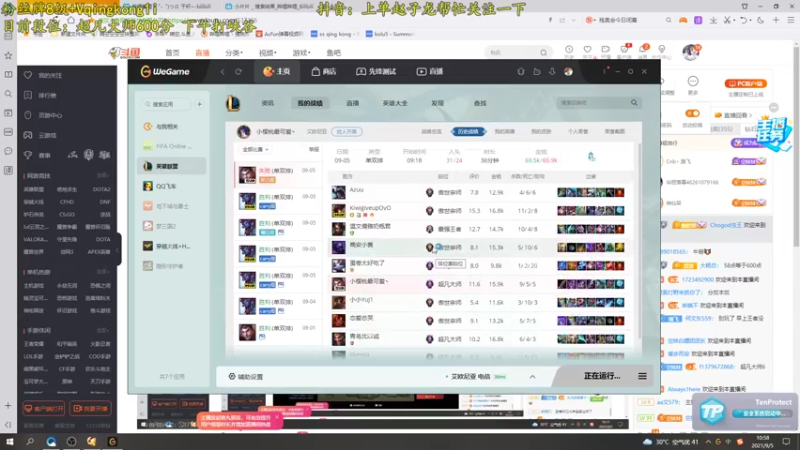This screenshot has height=450, width=800.
Task: Expand 网游竞技 全部 category list
Action: point(103,176)
